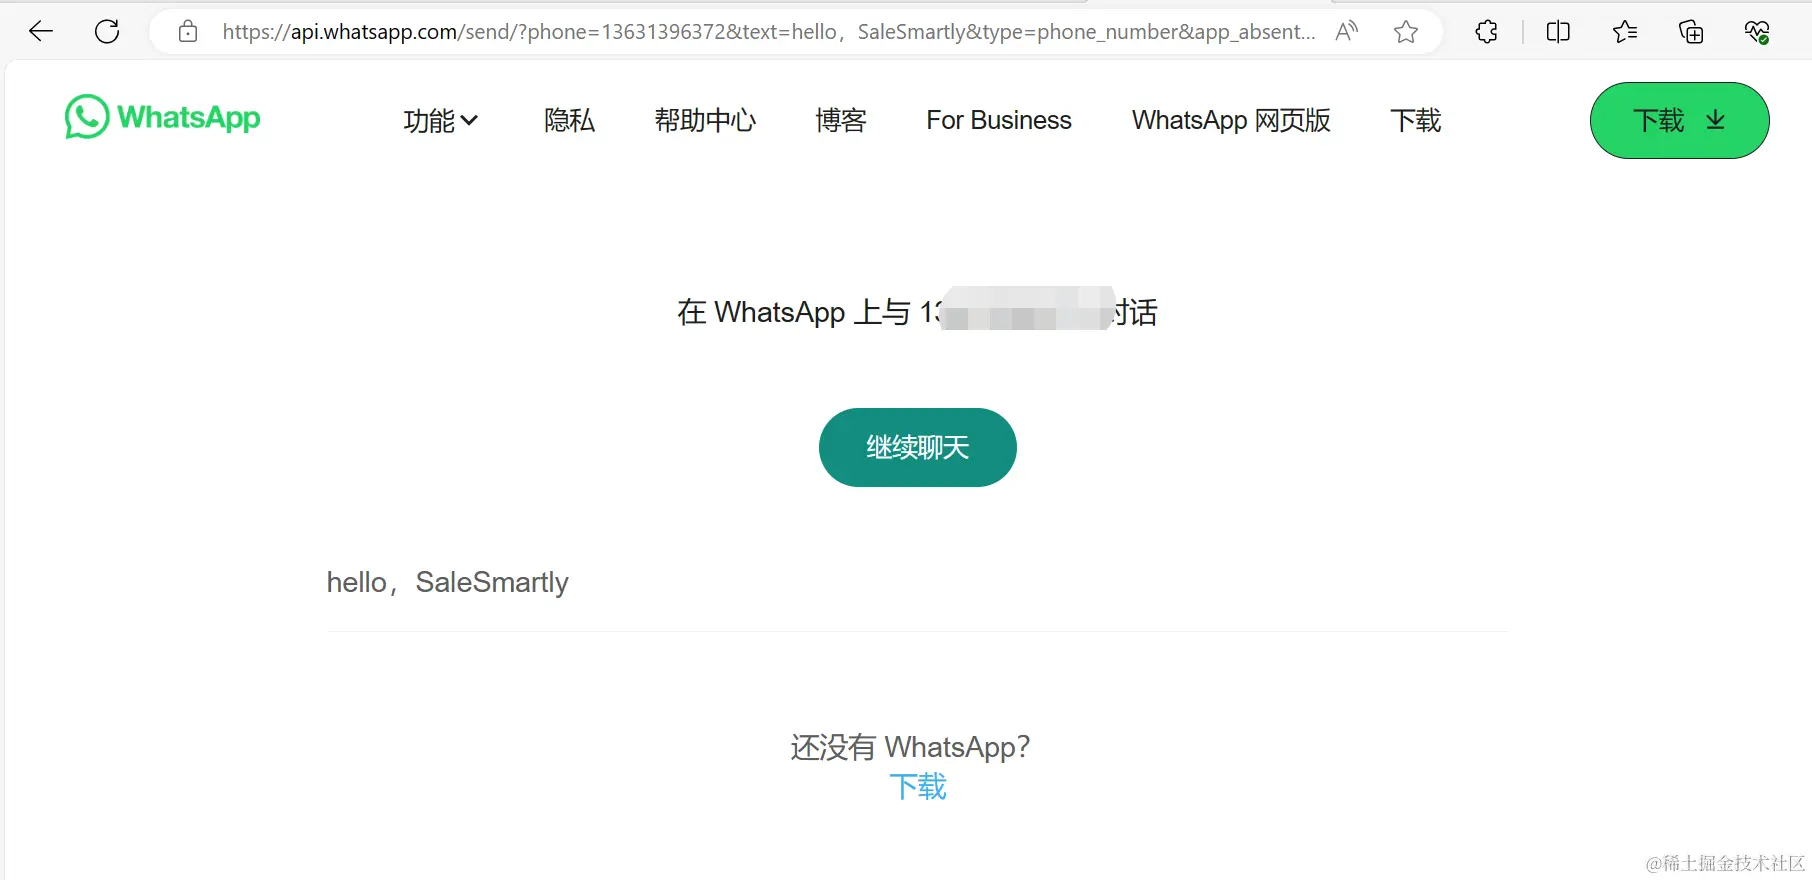Add page to favorites with star icon

click(1406, 32)
